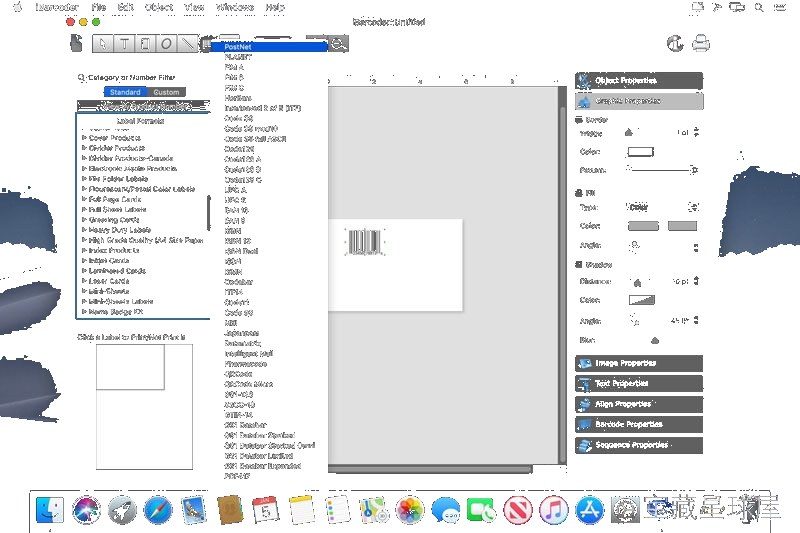Click the shadow Distance stepper arrows
This screenshot has width=800, height=533.
(696, 281)
